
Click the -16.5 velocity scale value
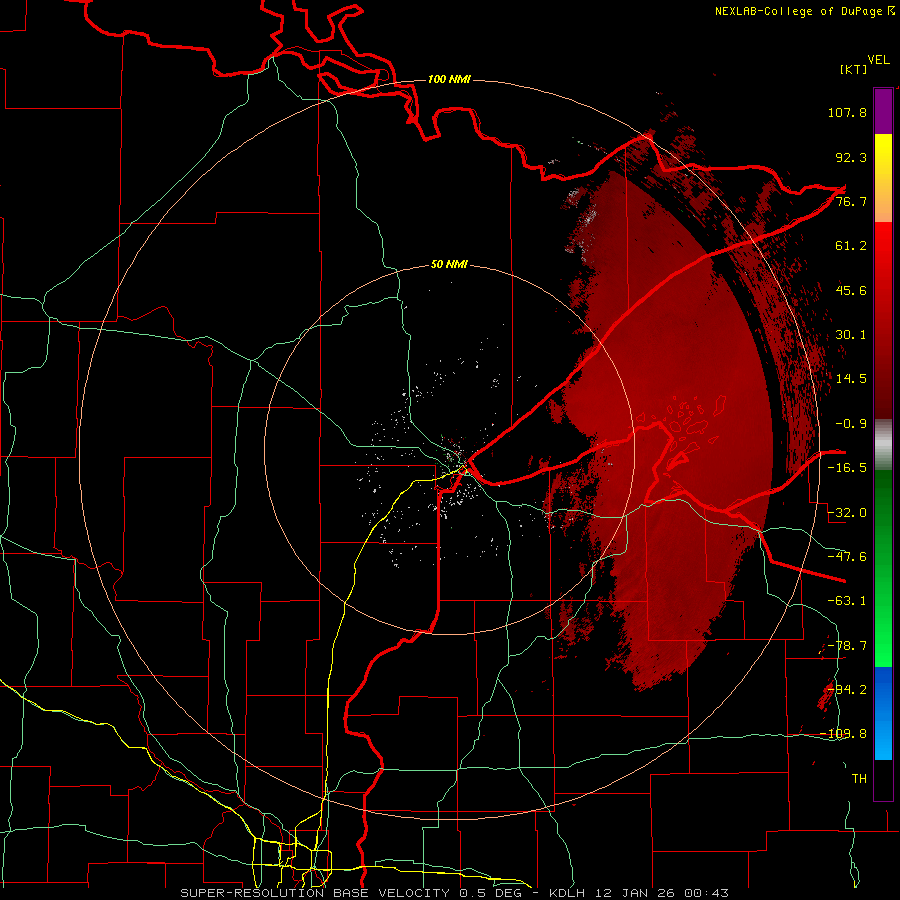tap(847, 468)
